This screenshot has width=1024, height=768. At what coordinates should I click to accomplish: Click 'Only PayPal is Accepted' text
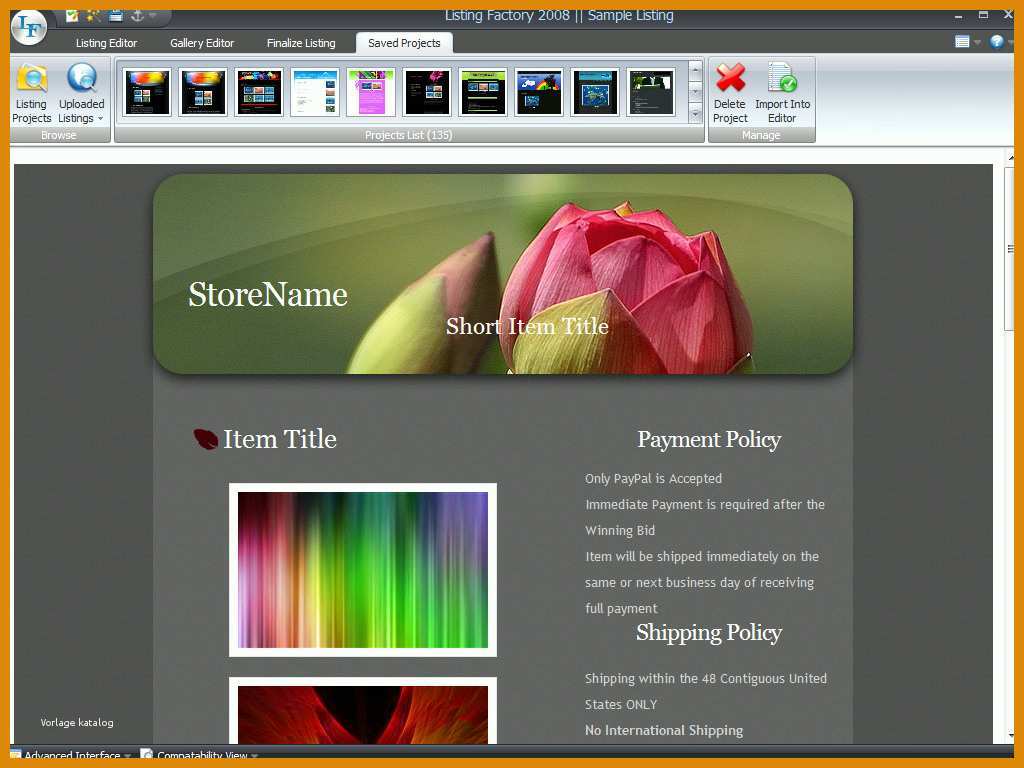pyautogui.click(x=654, y=479)
